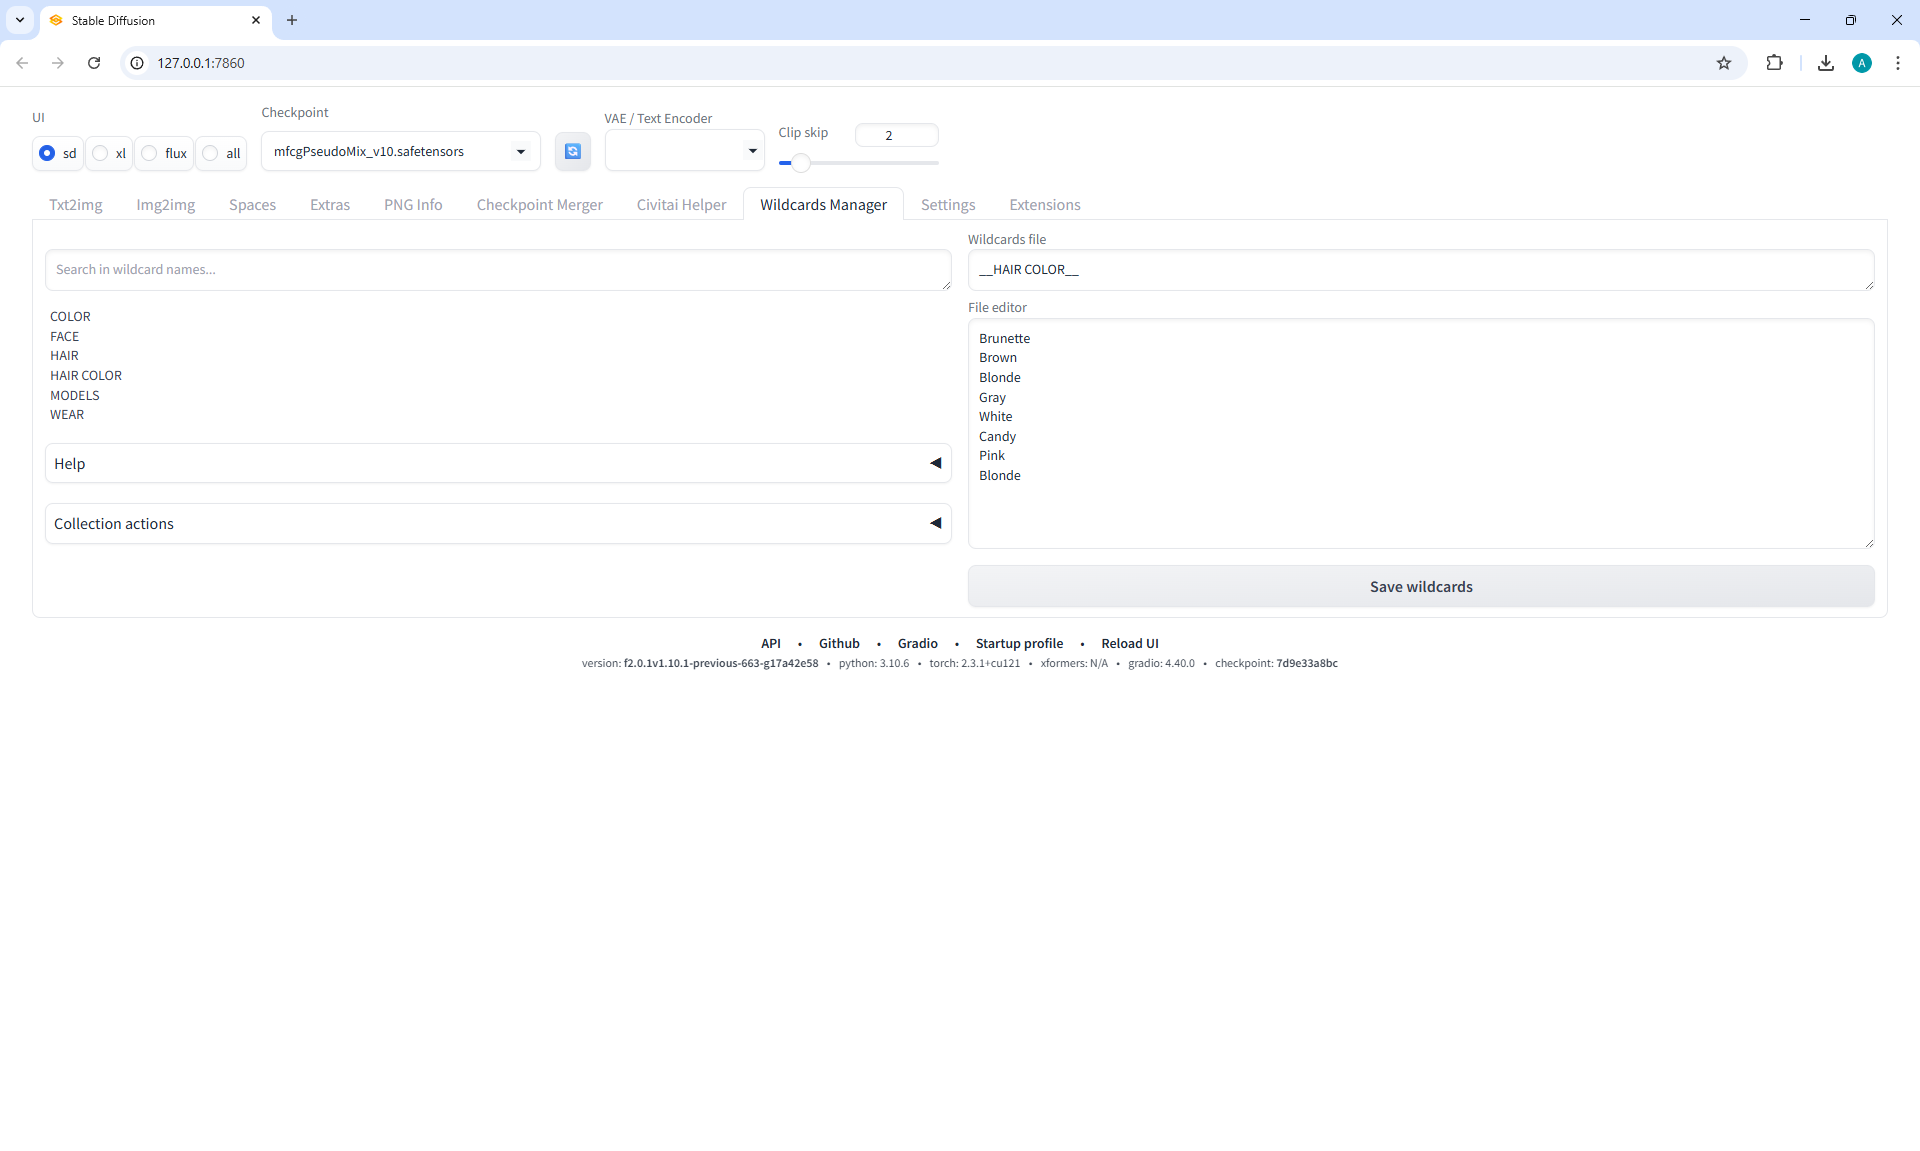The width and height of the screenshot is (1920, 1151).
Task: Choose the all UI radio option
Action: (211, 153)
